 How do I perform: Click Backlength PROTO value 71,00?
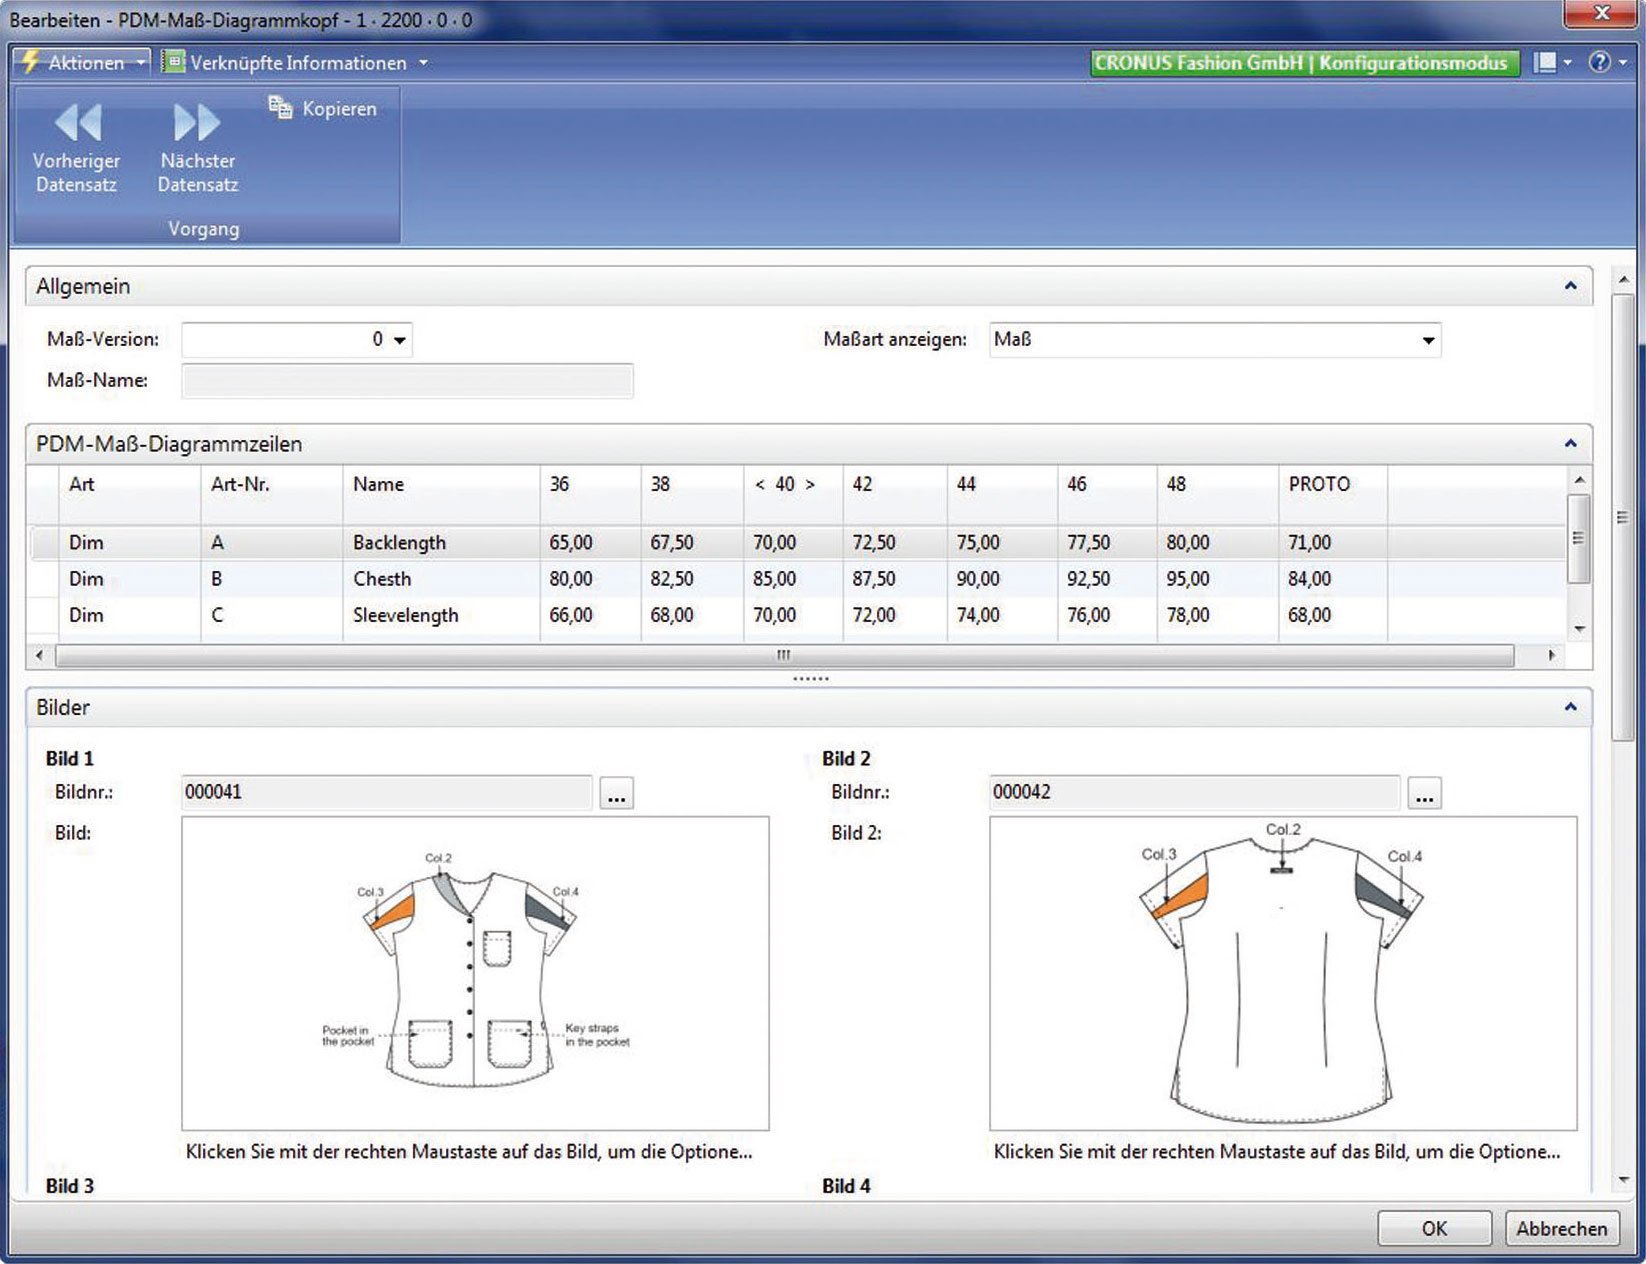tap(1333, 542)
